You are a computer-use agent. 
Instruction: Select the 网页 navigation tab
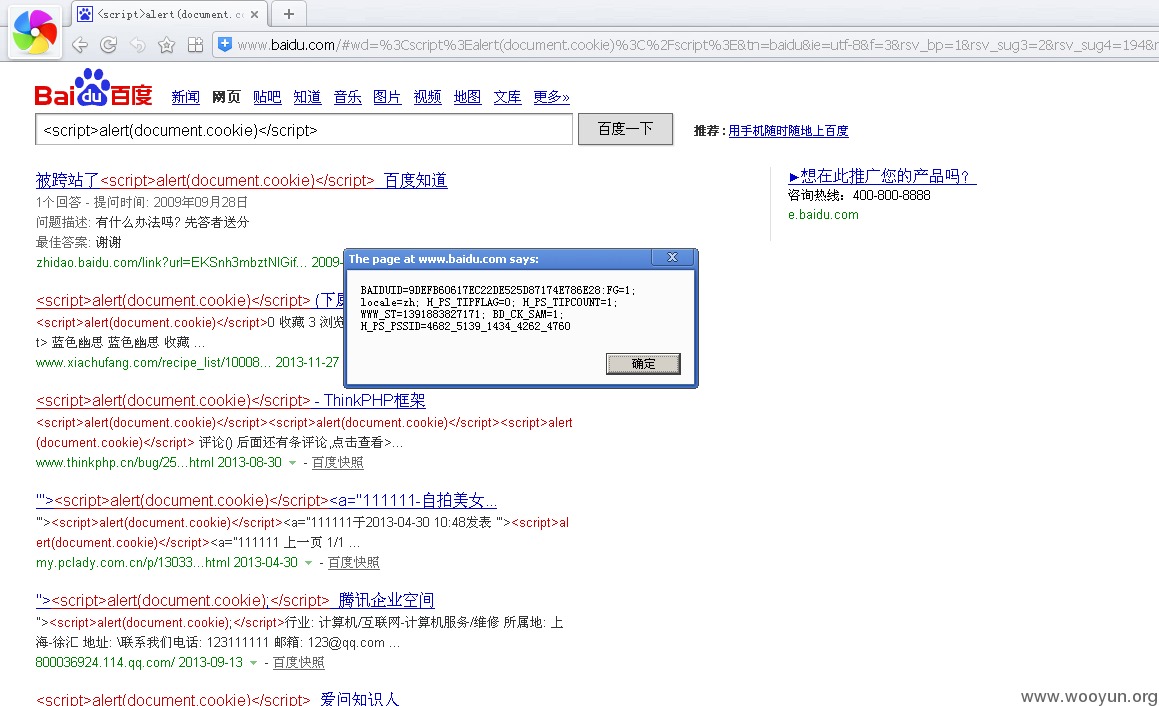click(x=226, y=97)
